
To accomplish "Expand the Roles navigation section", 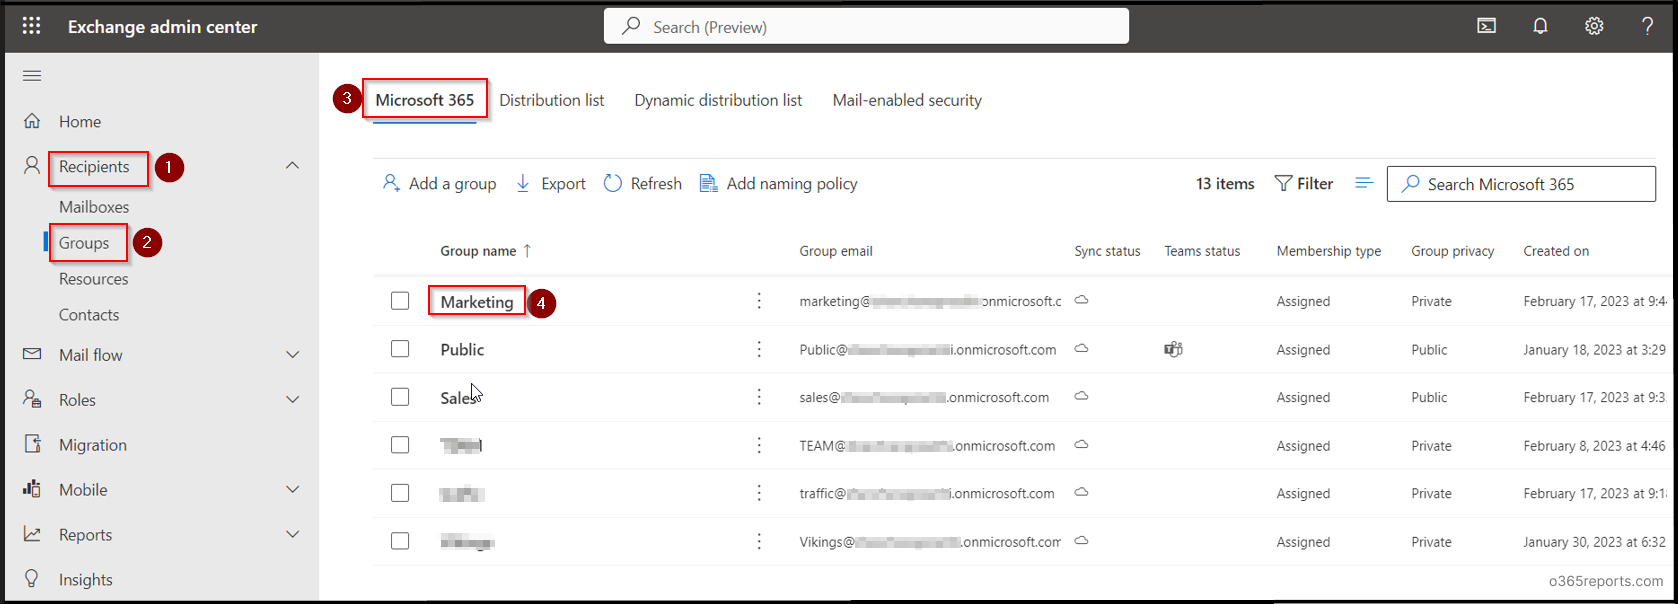I will pos(292,400).
